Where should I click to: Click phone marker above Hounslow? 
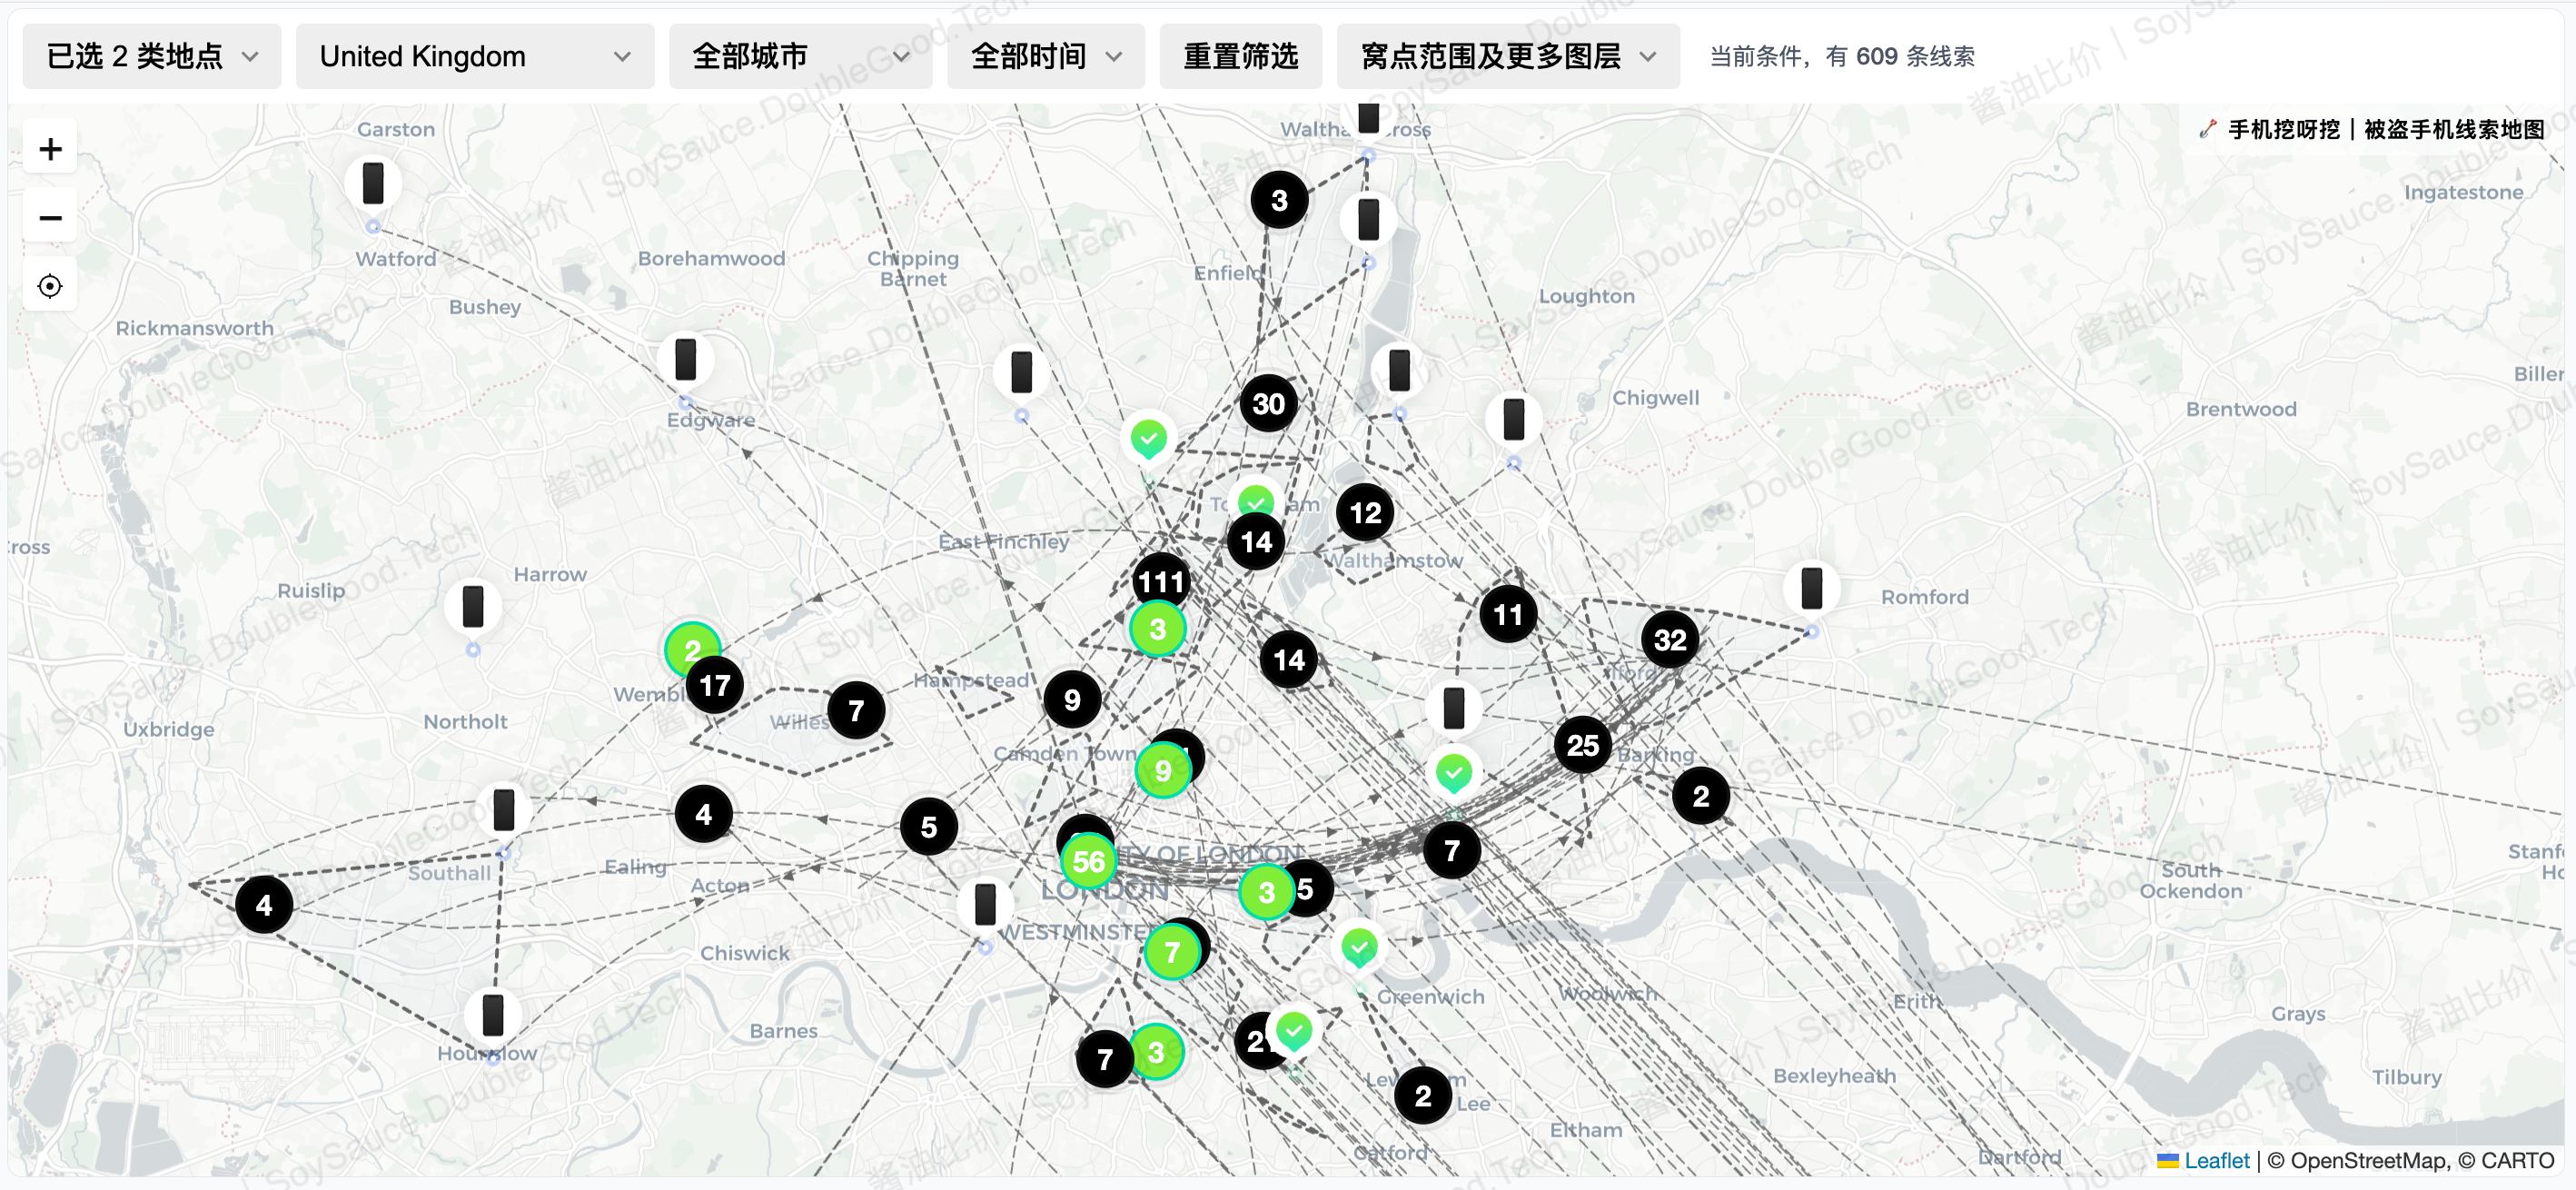pyautogui.click(x=493, y=1014)
